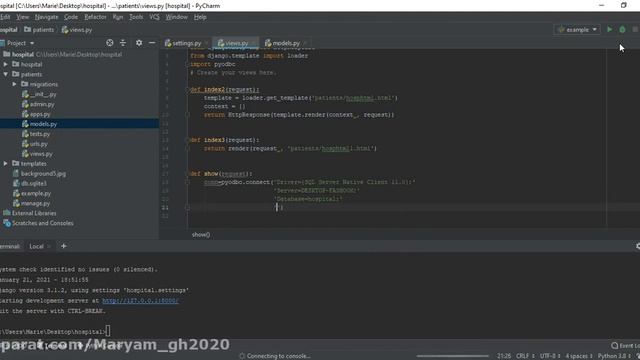Viewport: 640px width, 360px height.
Task: Open the Tools menu
Action: click(136, 17)
